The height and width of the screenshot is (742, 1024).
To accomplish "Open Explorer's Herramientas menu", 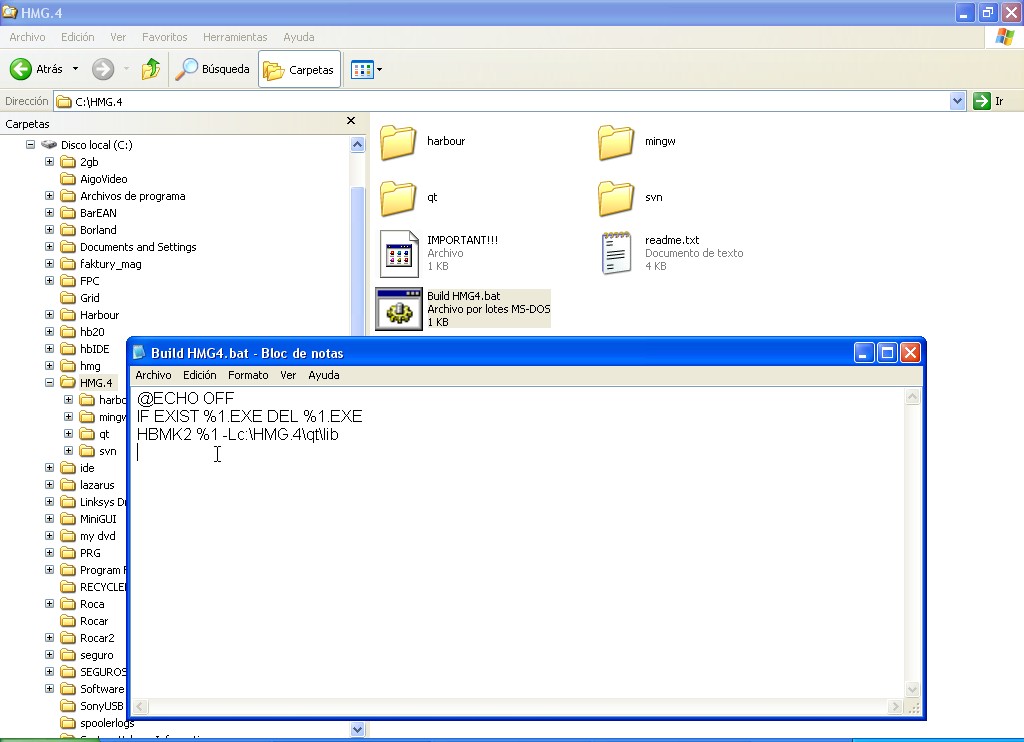I will (235, 37).
